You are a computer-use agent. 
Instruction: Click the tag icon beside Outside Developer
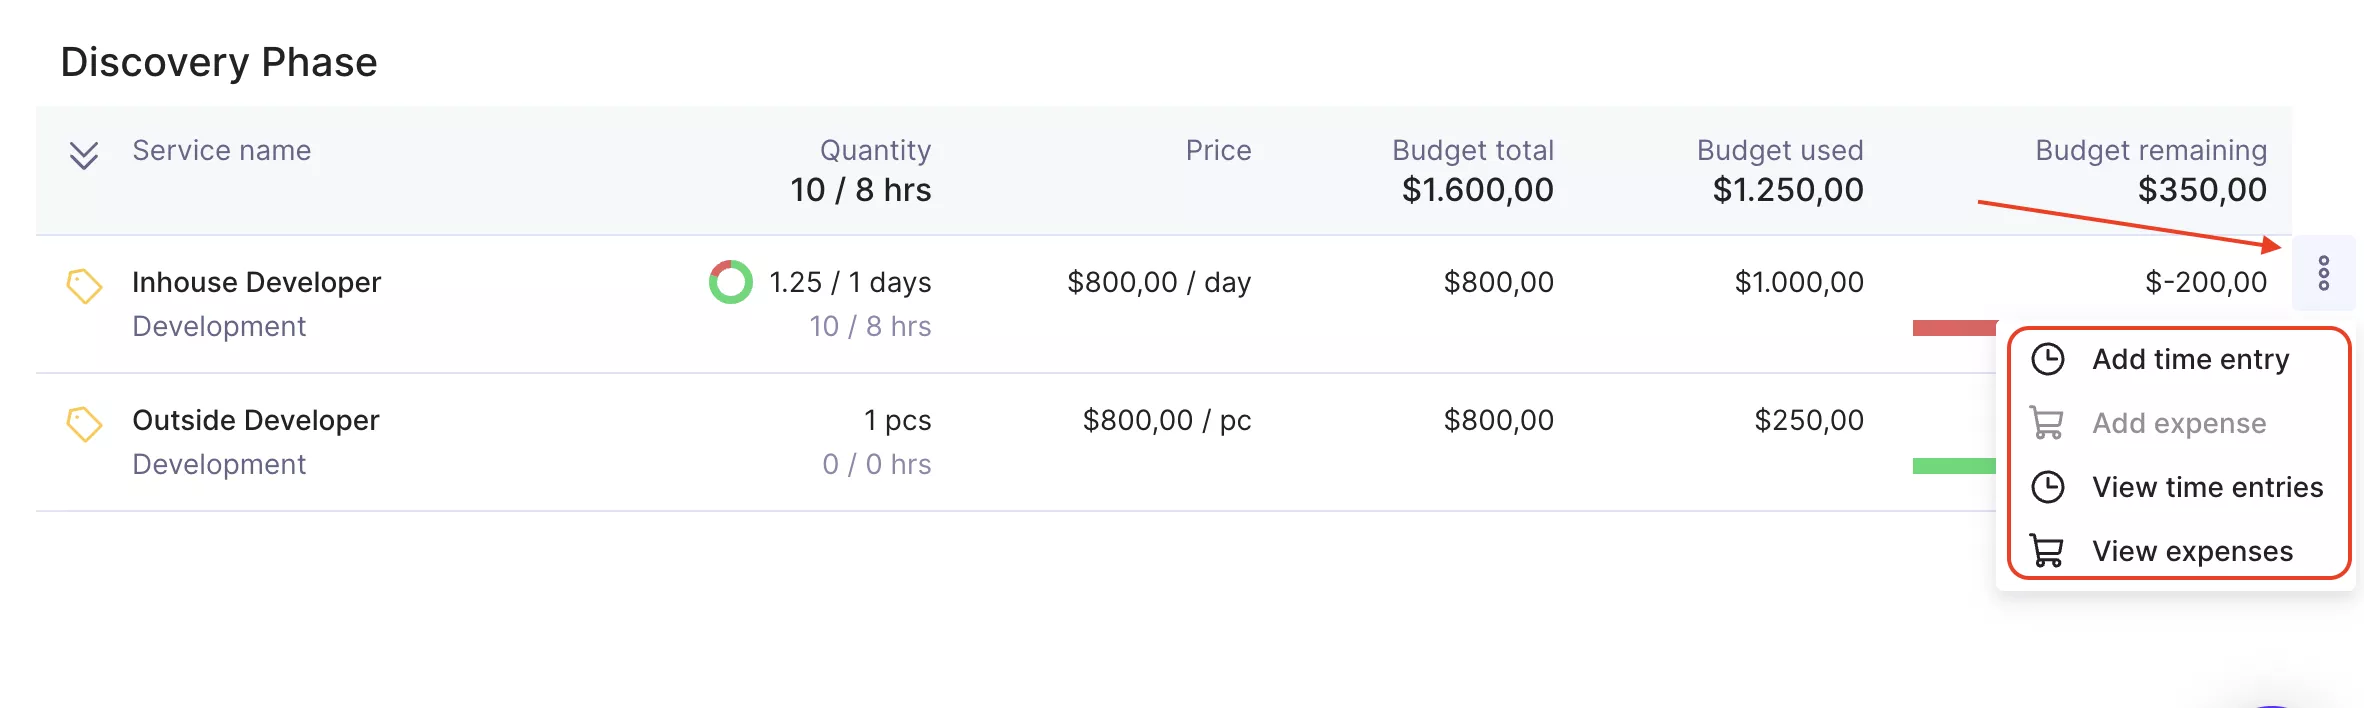pos(84,424)
